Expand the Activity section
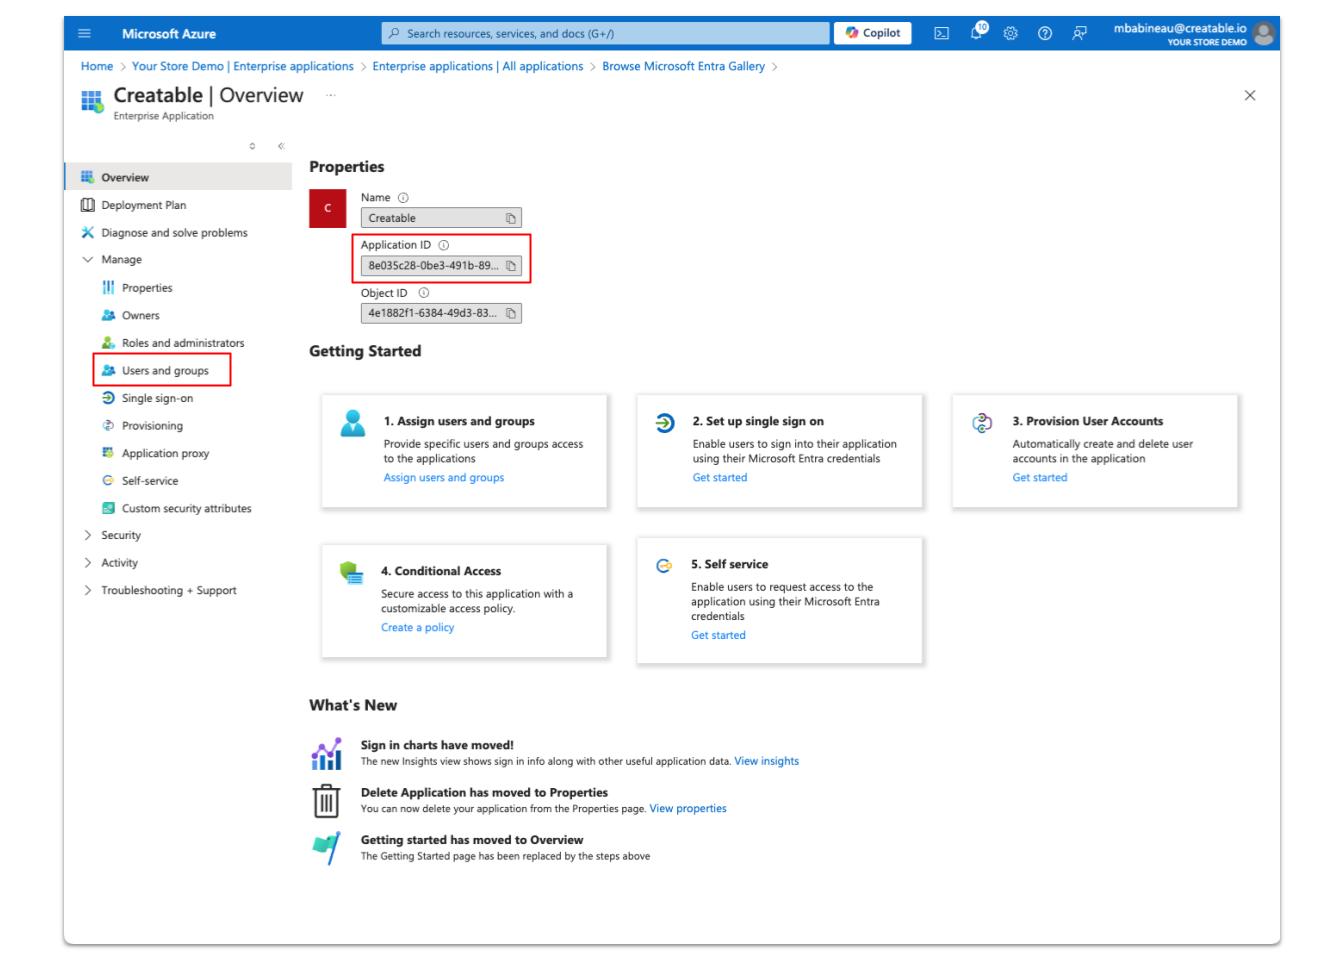The width and height of the screenshot is (1344, 960). point(88,563)
